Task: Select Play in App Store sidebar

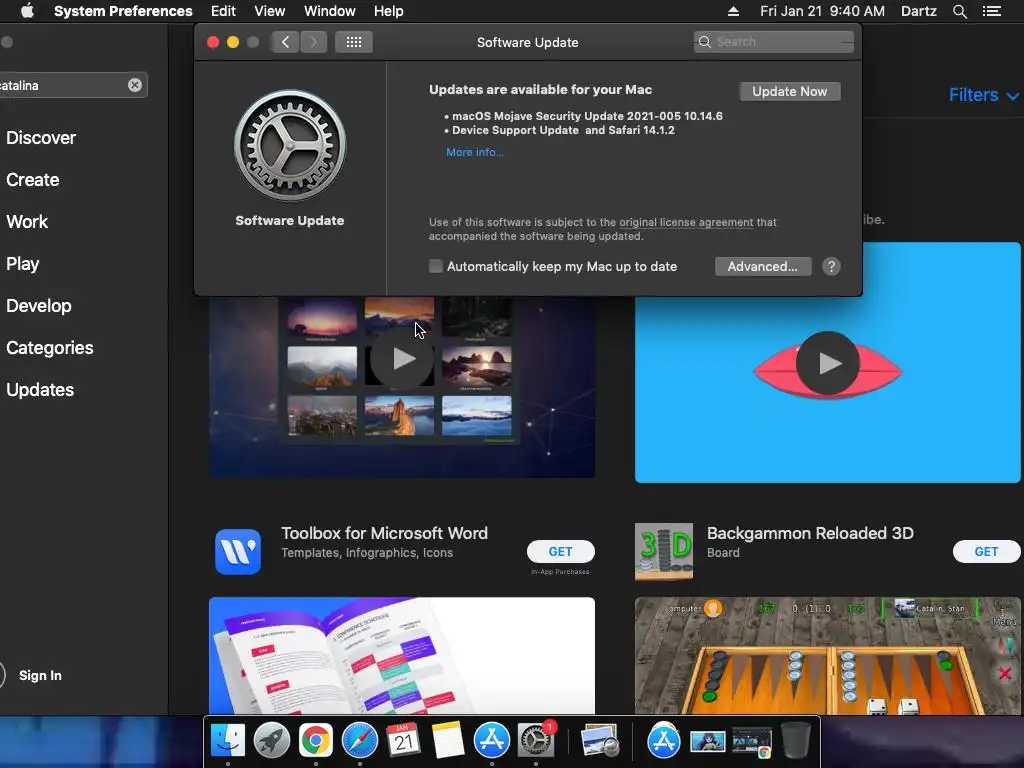Action: [23, 264]
